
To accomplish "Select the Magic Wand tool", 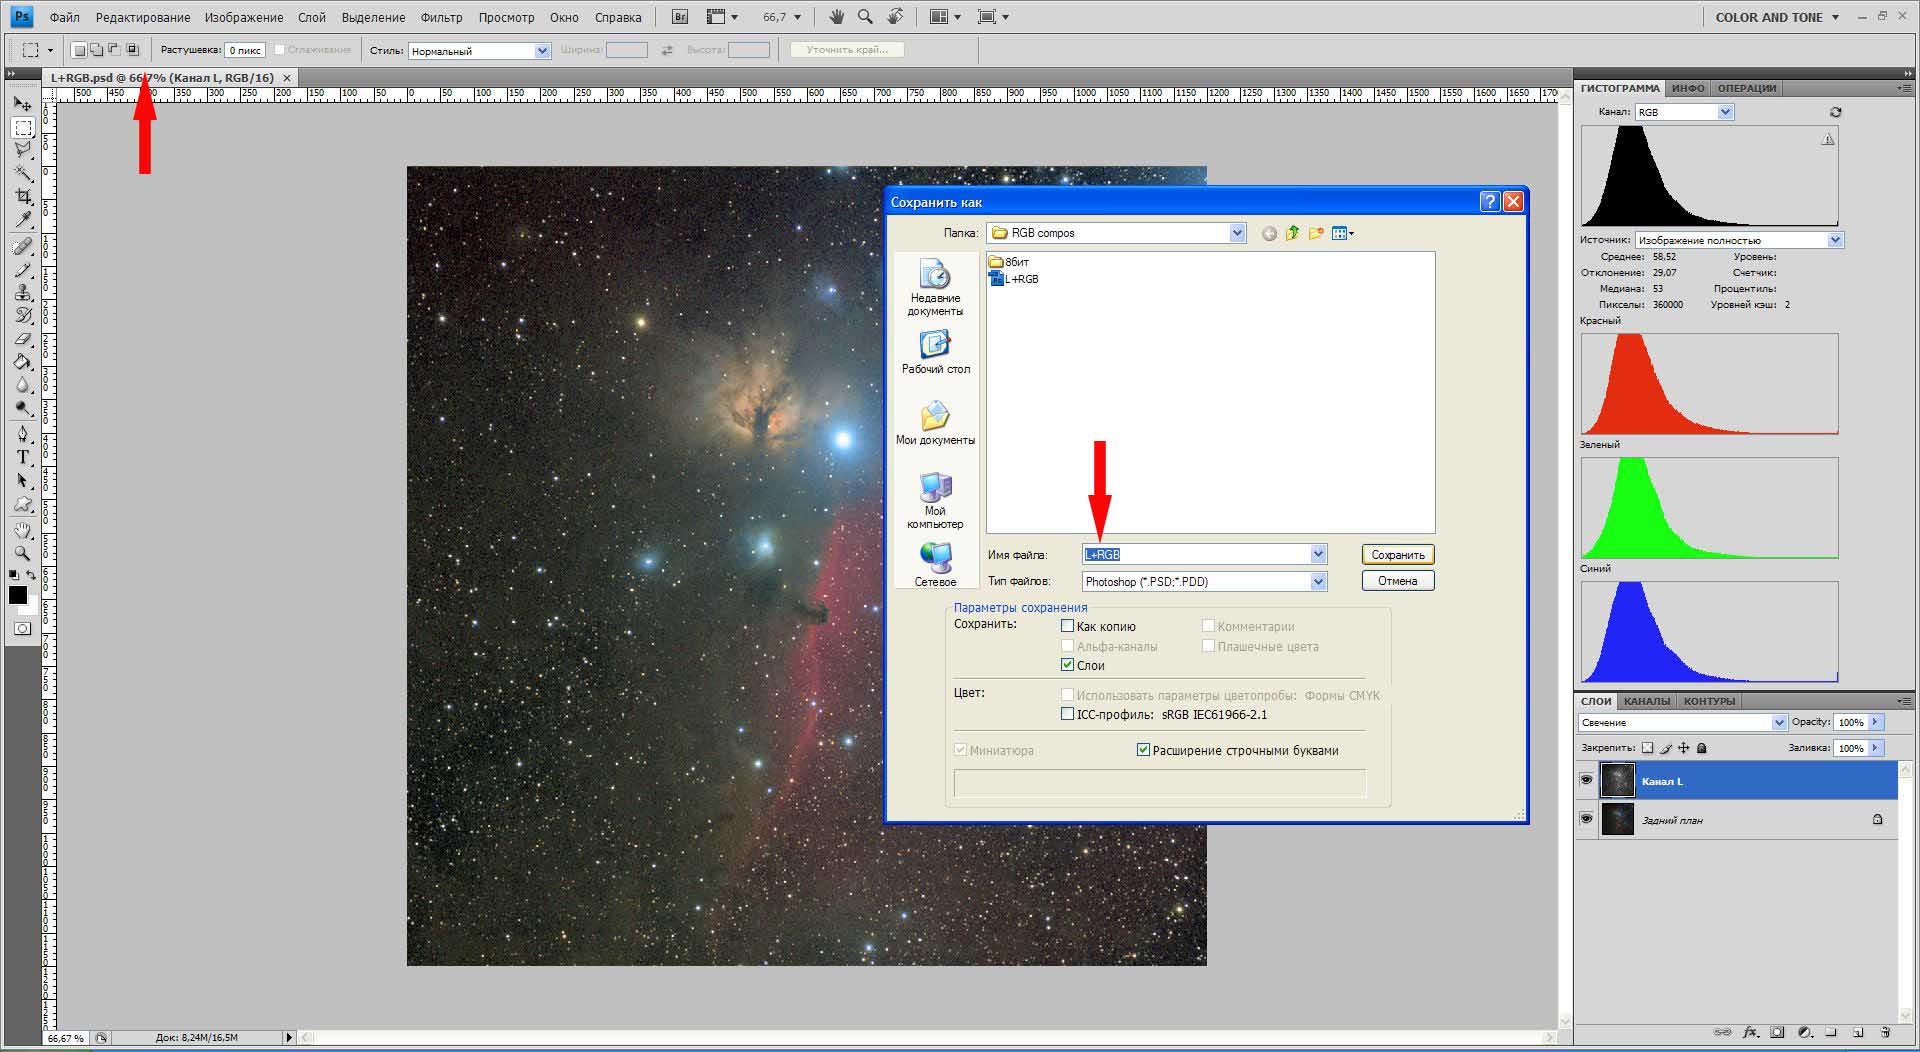I will (x=23, y=174).
